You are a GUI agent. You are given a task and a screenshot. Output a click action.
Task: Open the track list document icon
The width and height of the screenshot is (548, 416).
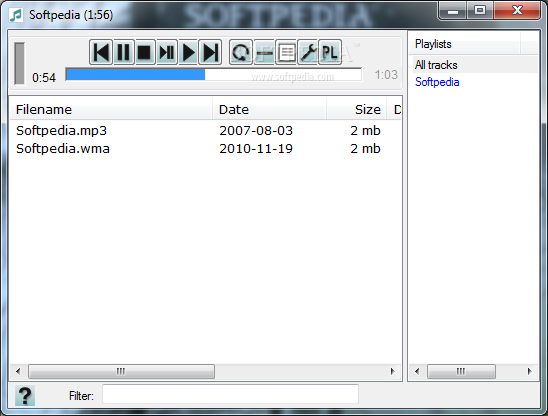pos(286,52)
